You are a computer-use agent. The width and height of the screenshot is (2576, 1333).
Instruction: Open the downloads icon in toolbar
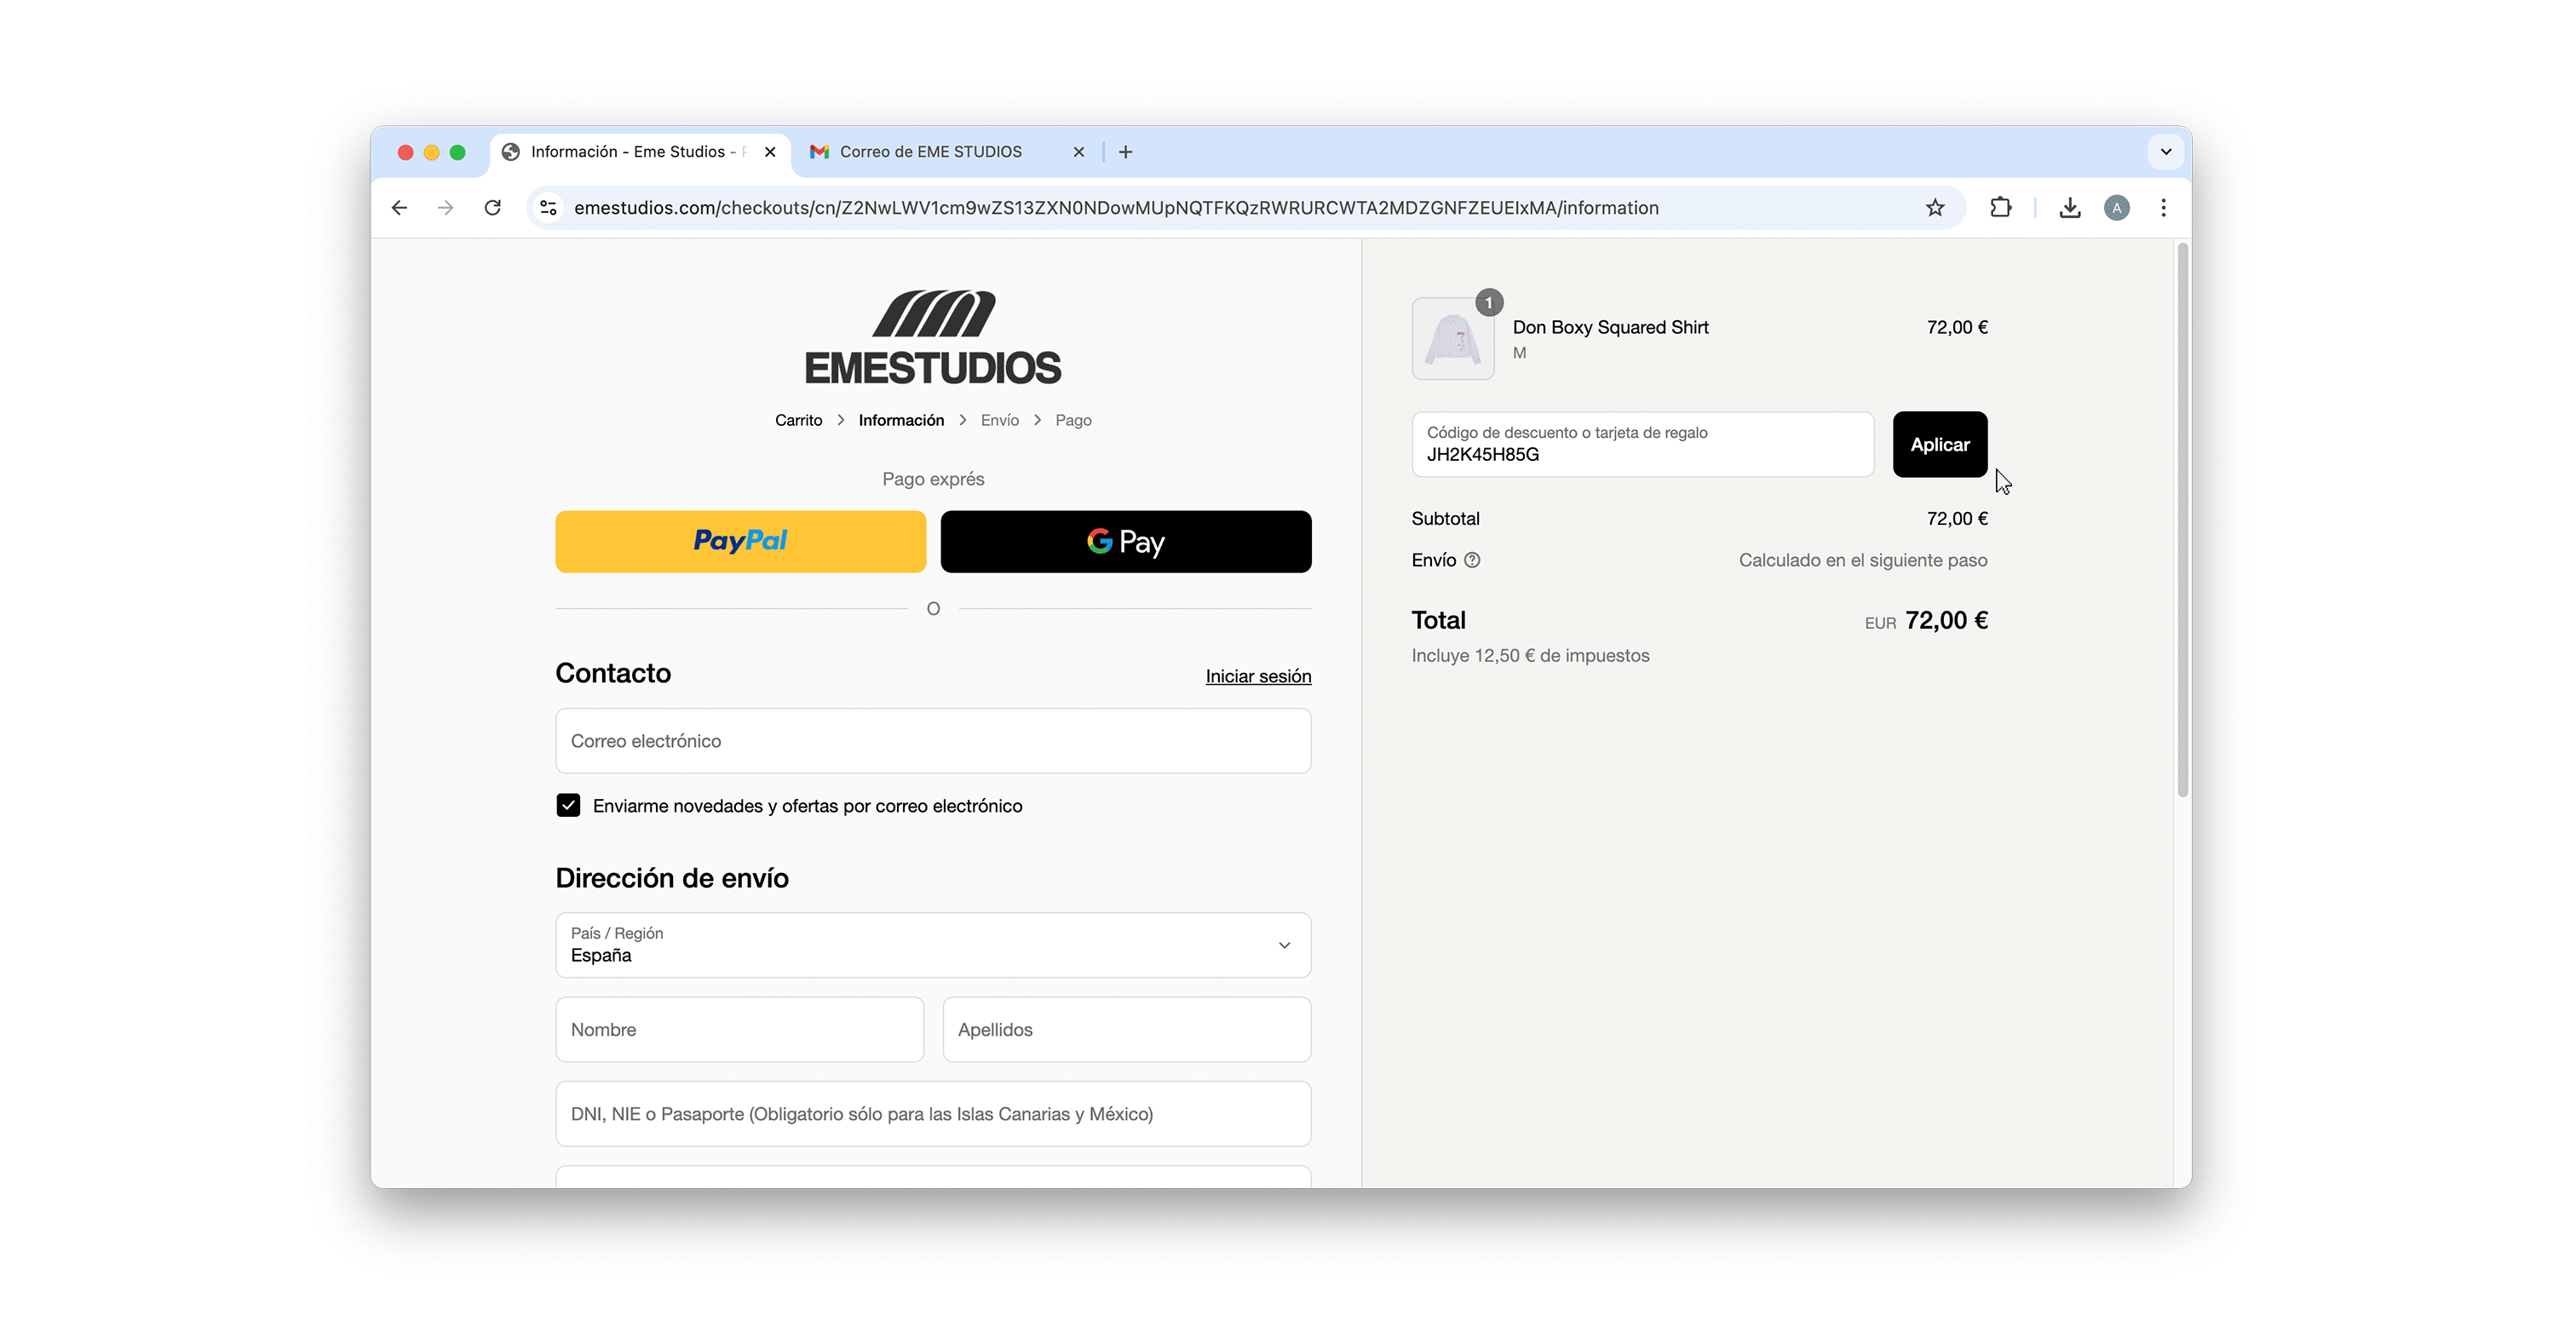(2070, 208)
